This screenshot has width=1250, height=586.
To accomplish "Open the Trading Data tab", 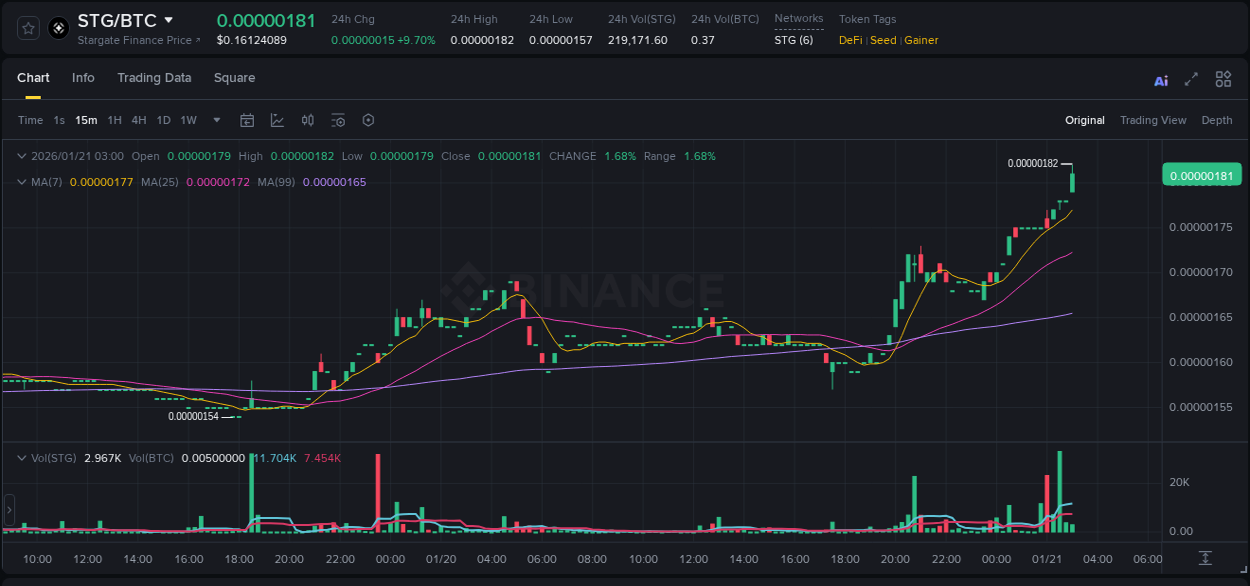I will click(x=154, y=78).
